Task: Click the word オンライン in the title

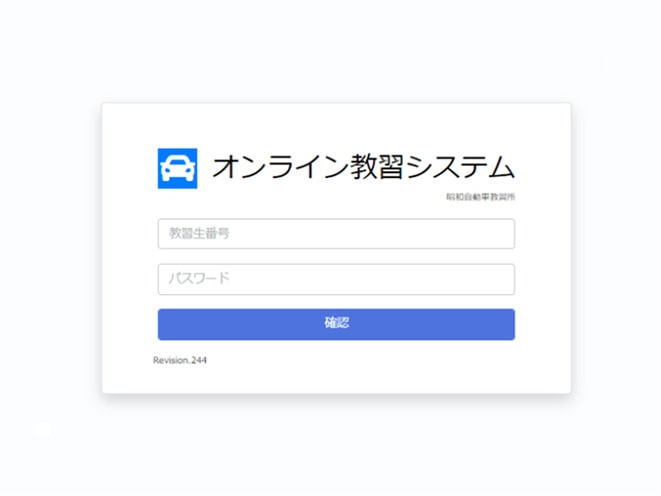Action: click(281, 167)
